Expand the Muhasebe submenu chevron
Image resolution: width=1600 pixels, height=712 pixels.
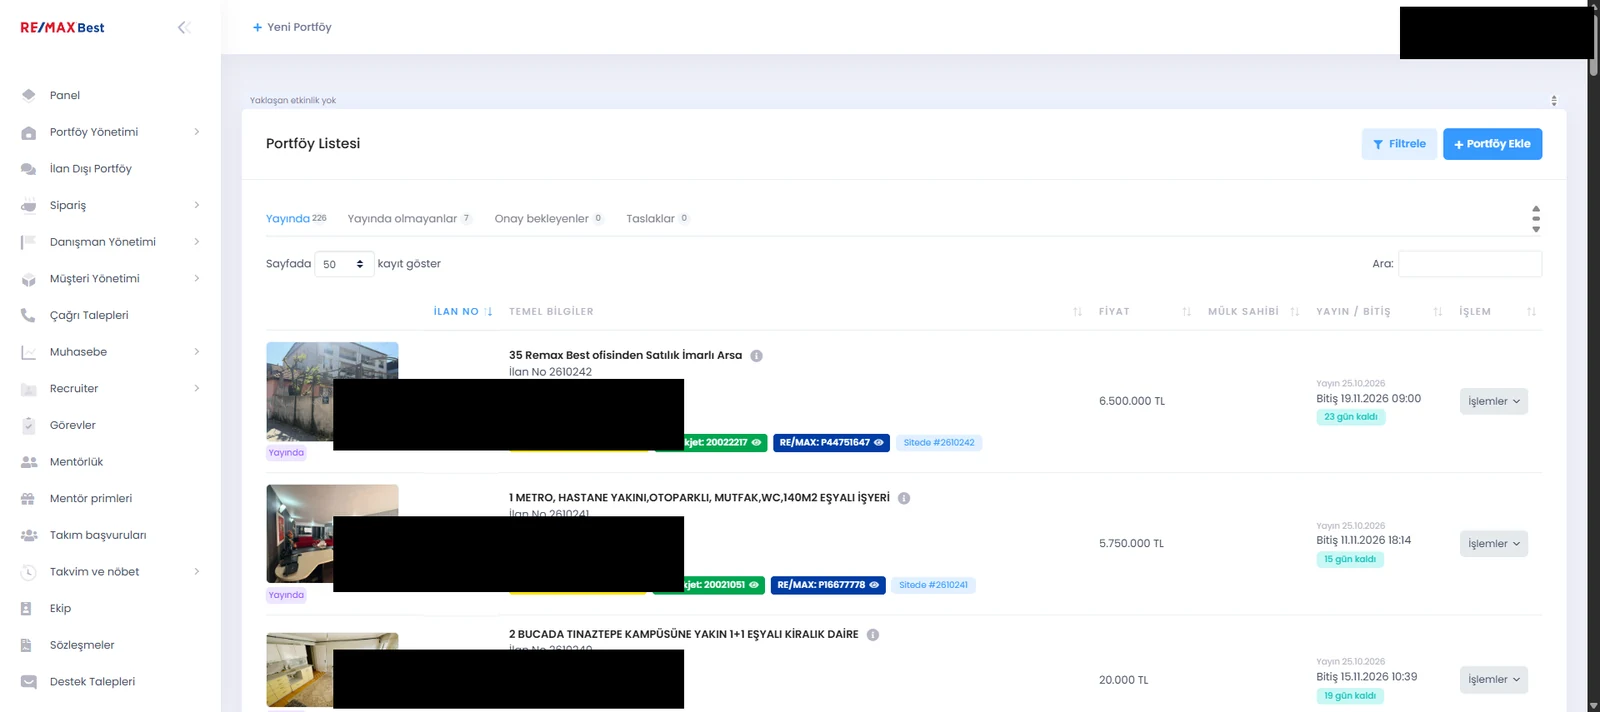197,351
